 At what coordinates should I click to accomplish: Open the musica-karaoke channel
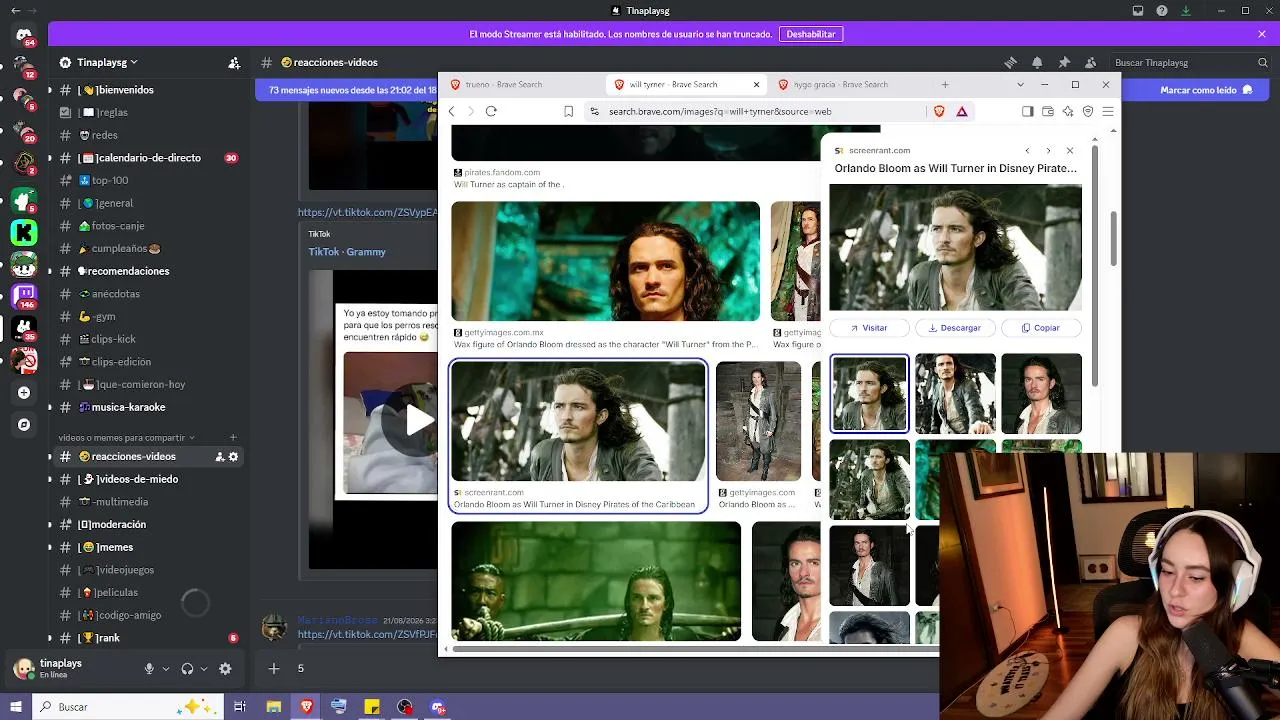coord(145,407)
